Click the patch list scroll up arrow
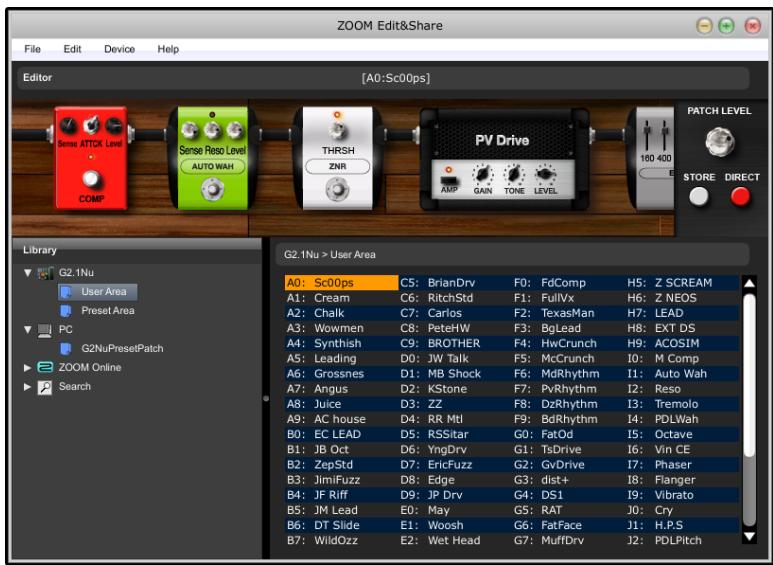The image size is (773, 565). [749, 283]
